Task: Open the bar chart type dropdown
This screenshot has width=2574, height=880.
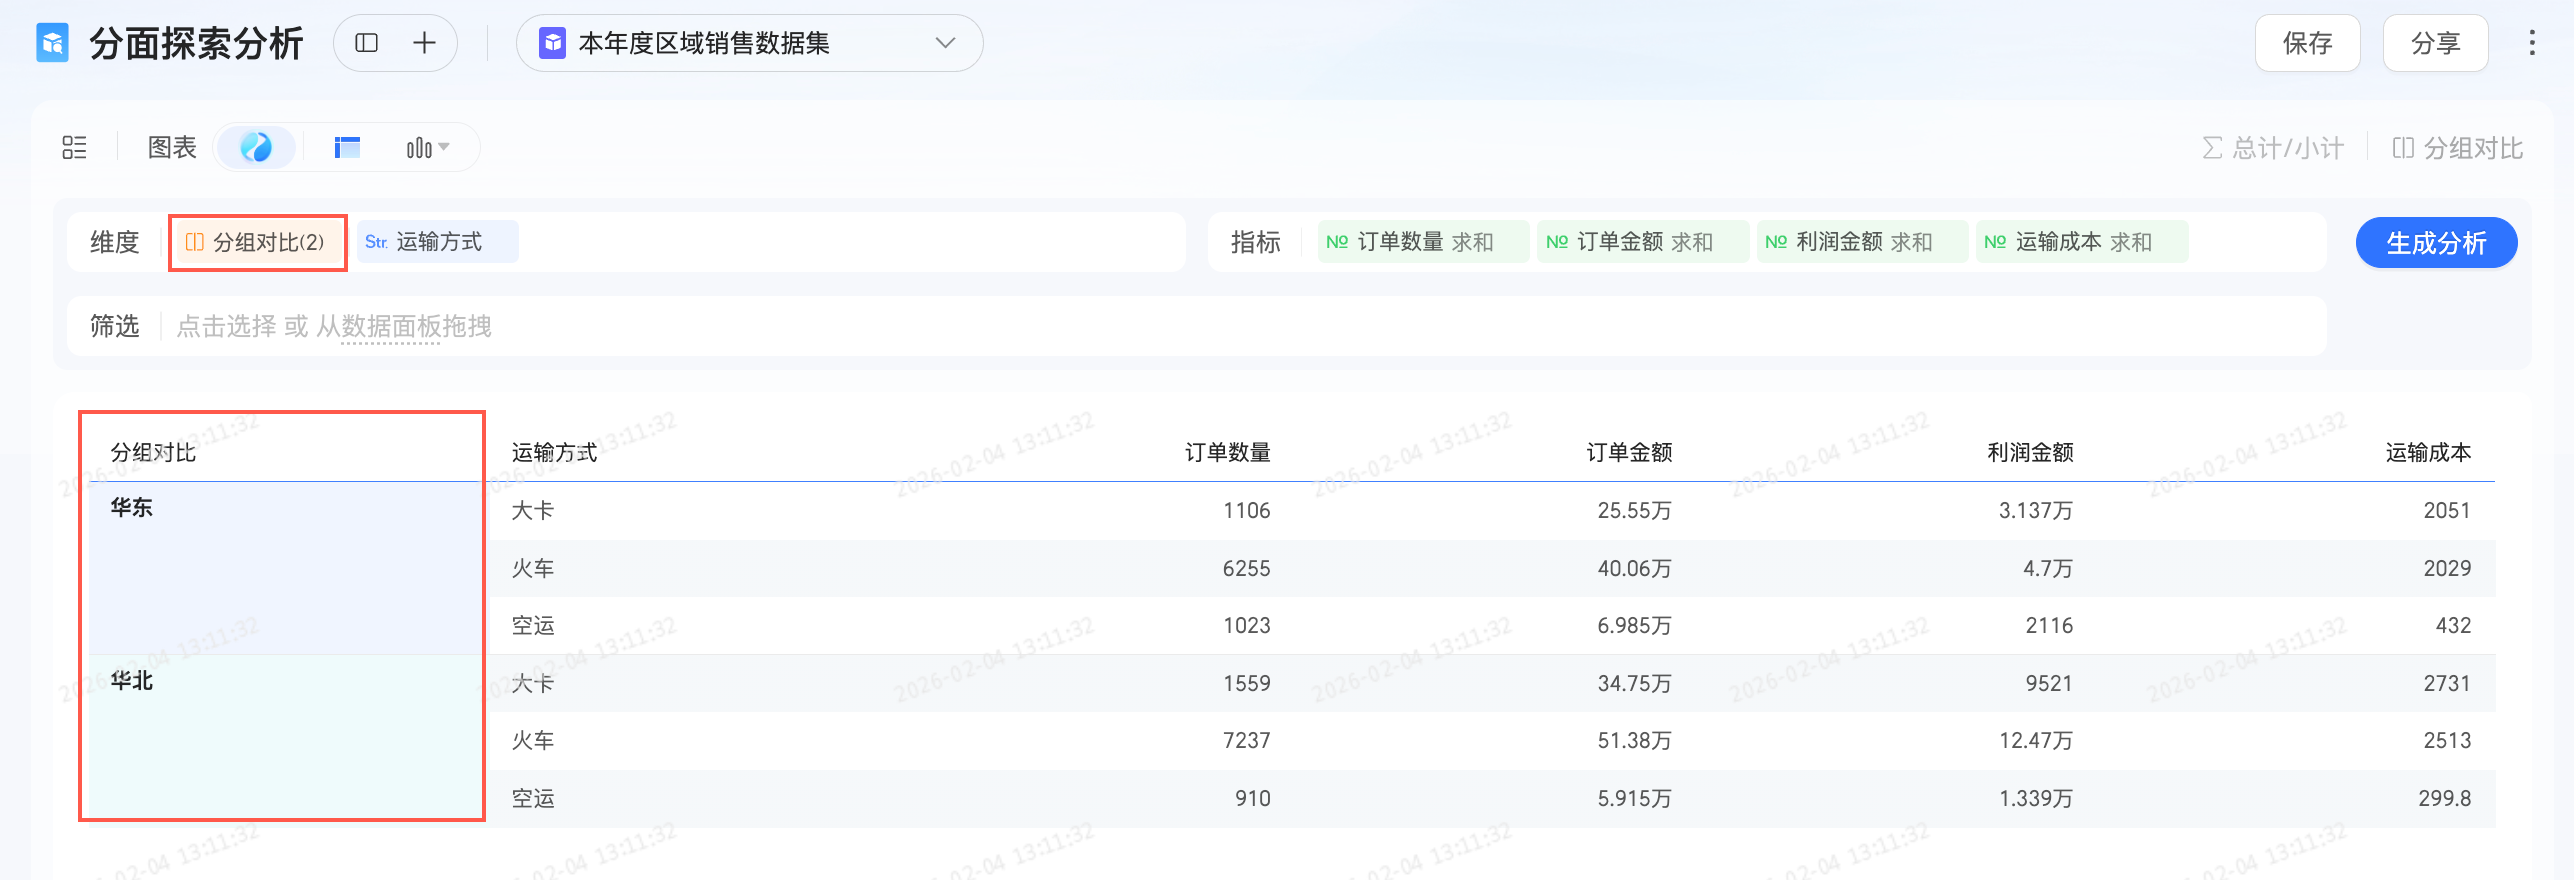Action: pos(427,148)
